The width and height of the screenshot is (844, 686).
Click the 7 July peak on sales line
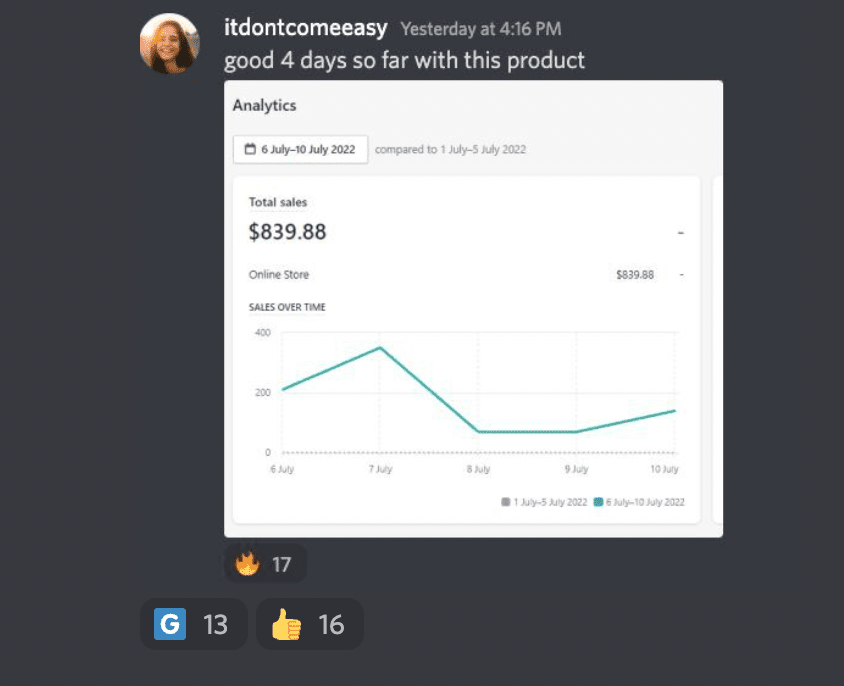tap(380, 348)
